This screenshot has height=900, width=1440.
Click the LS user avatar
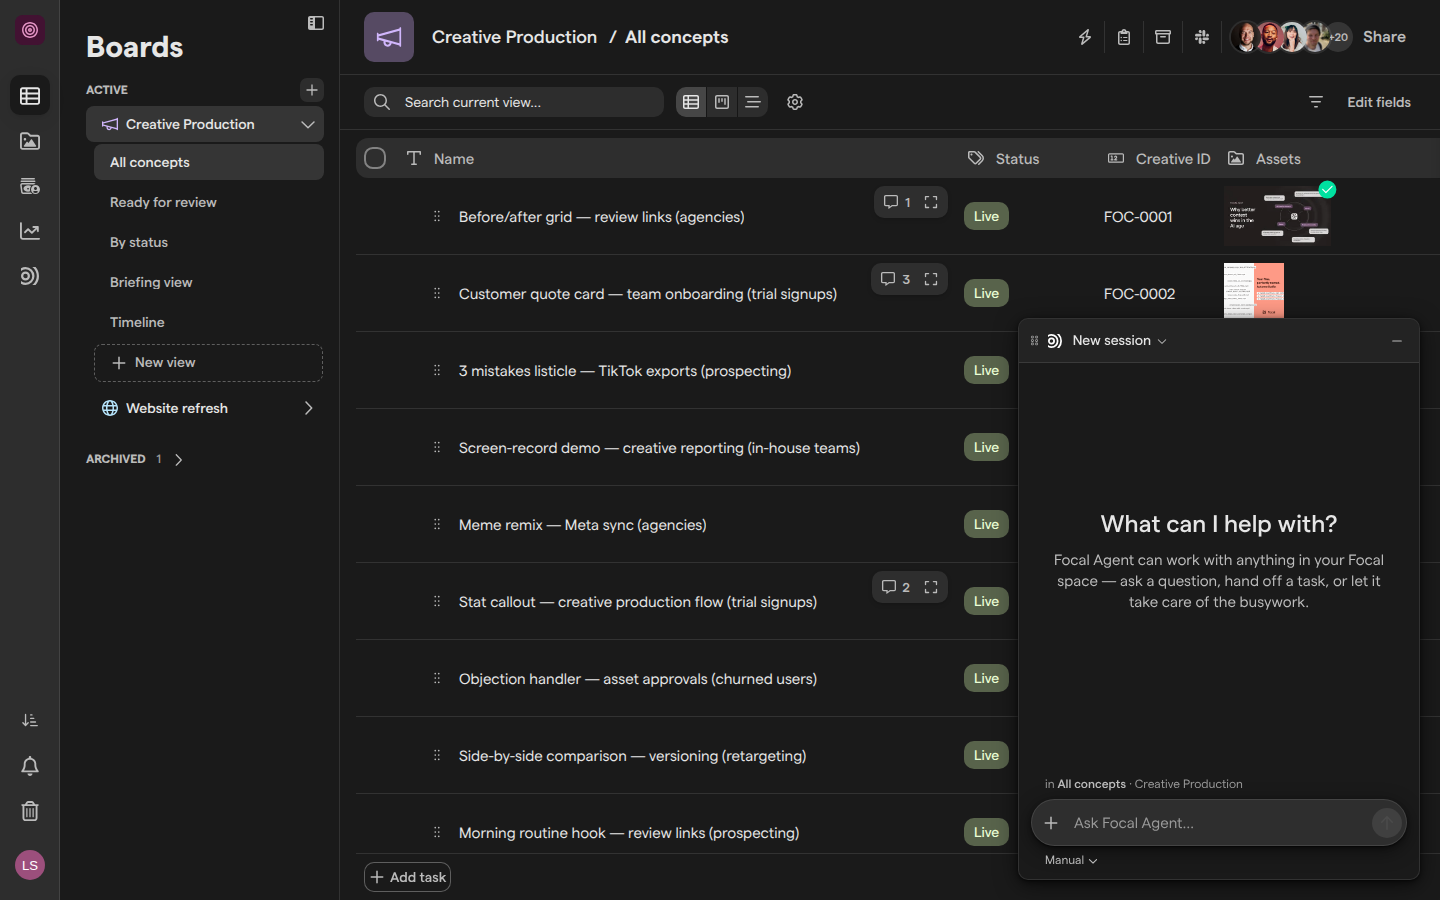coord(30,865)
